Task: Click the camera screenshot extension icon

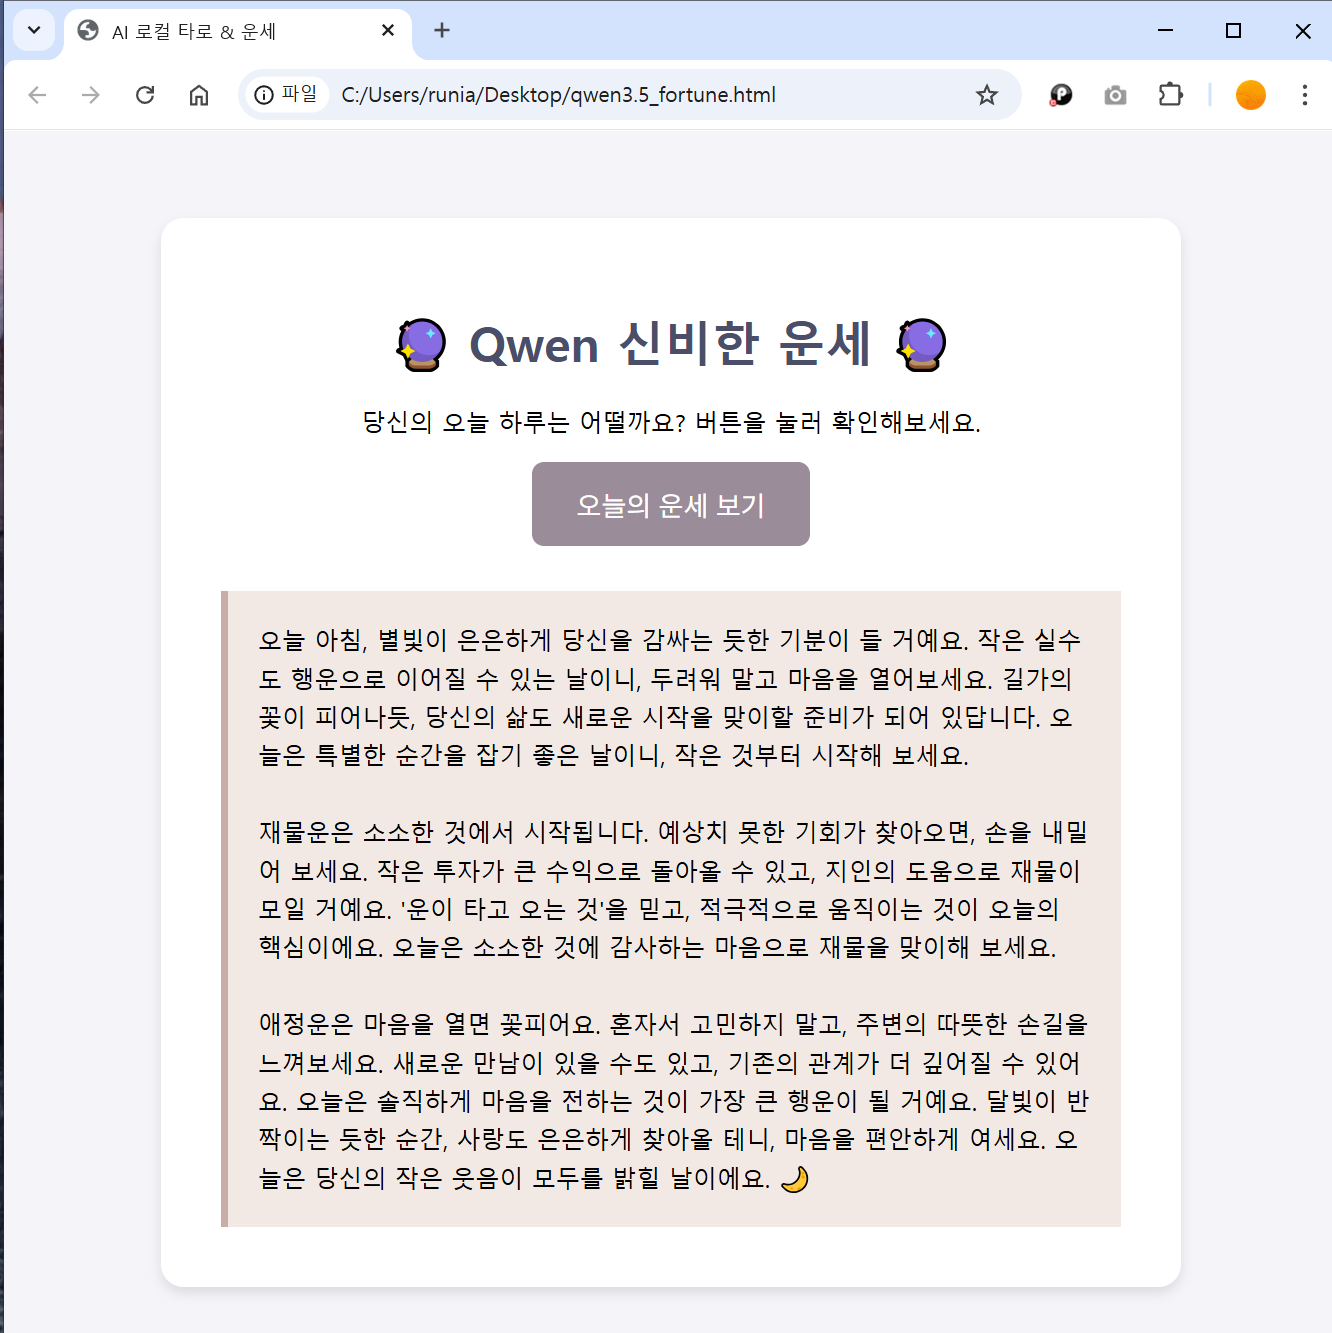Action: tap(1115, 95)
